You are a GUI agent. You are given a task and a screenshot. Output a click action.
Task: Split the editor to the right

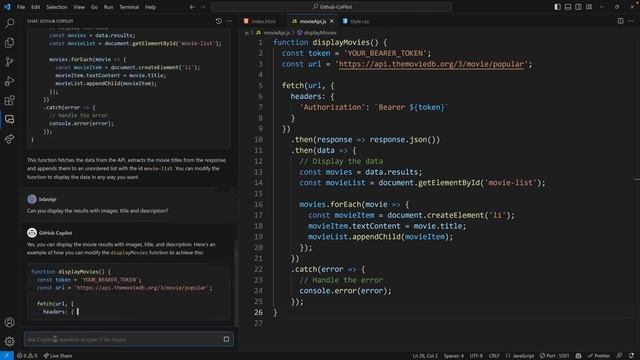tap(620, 21)
